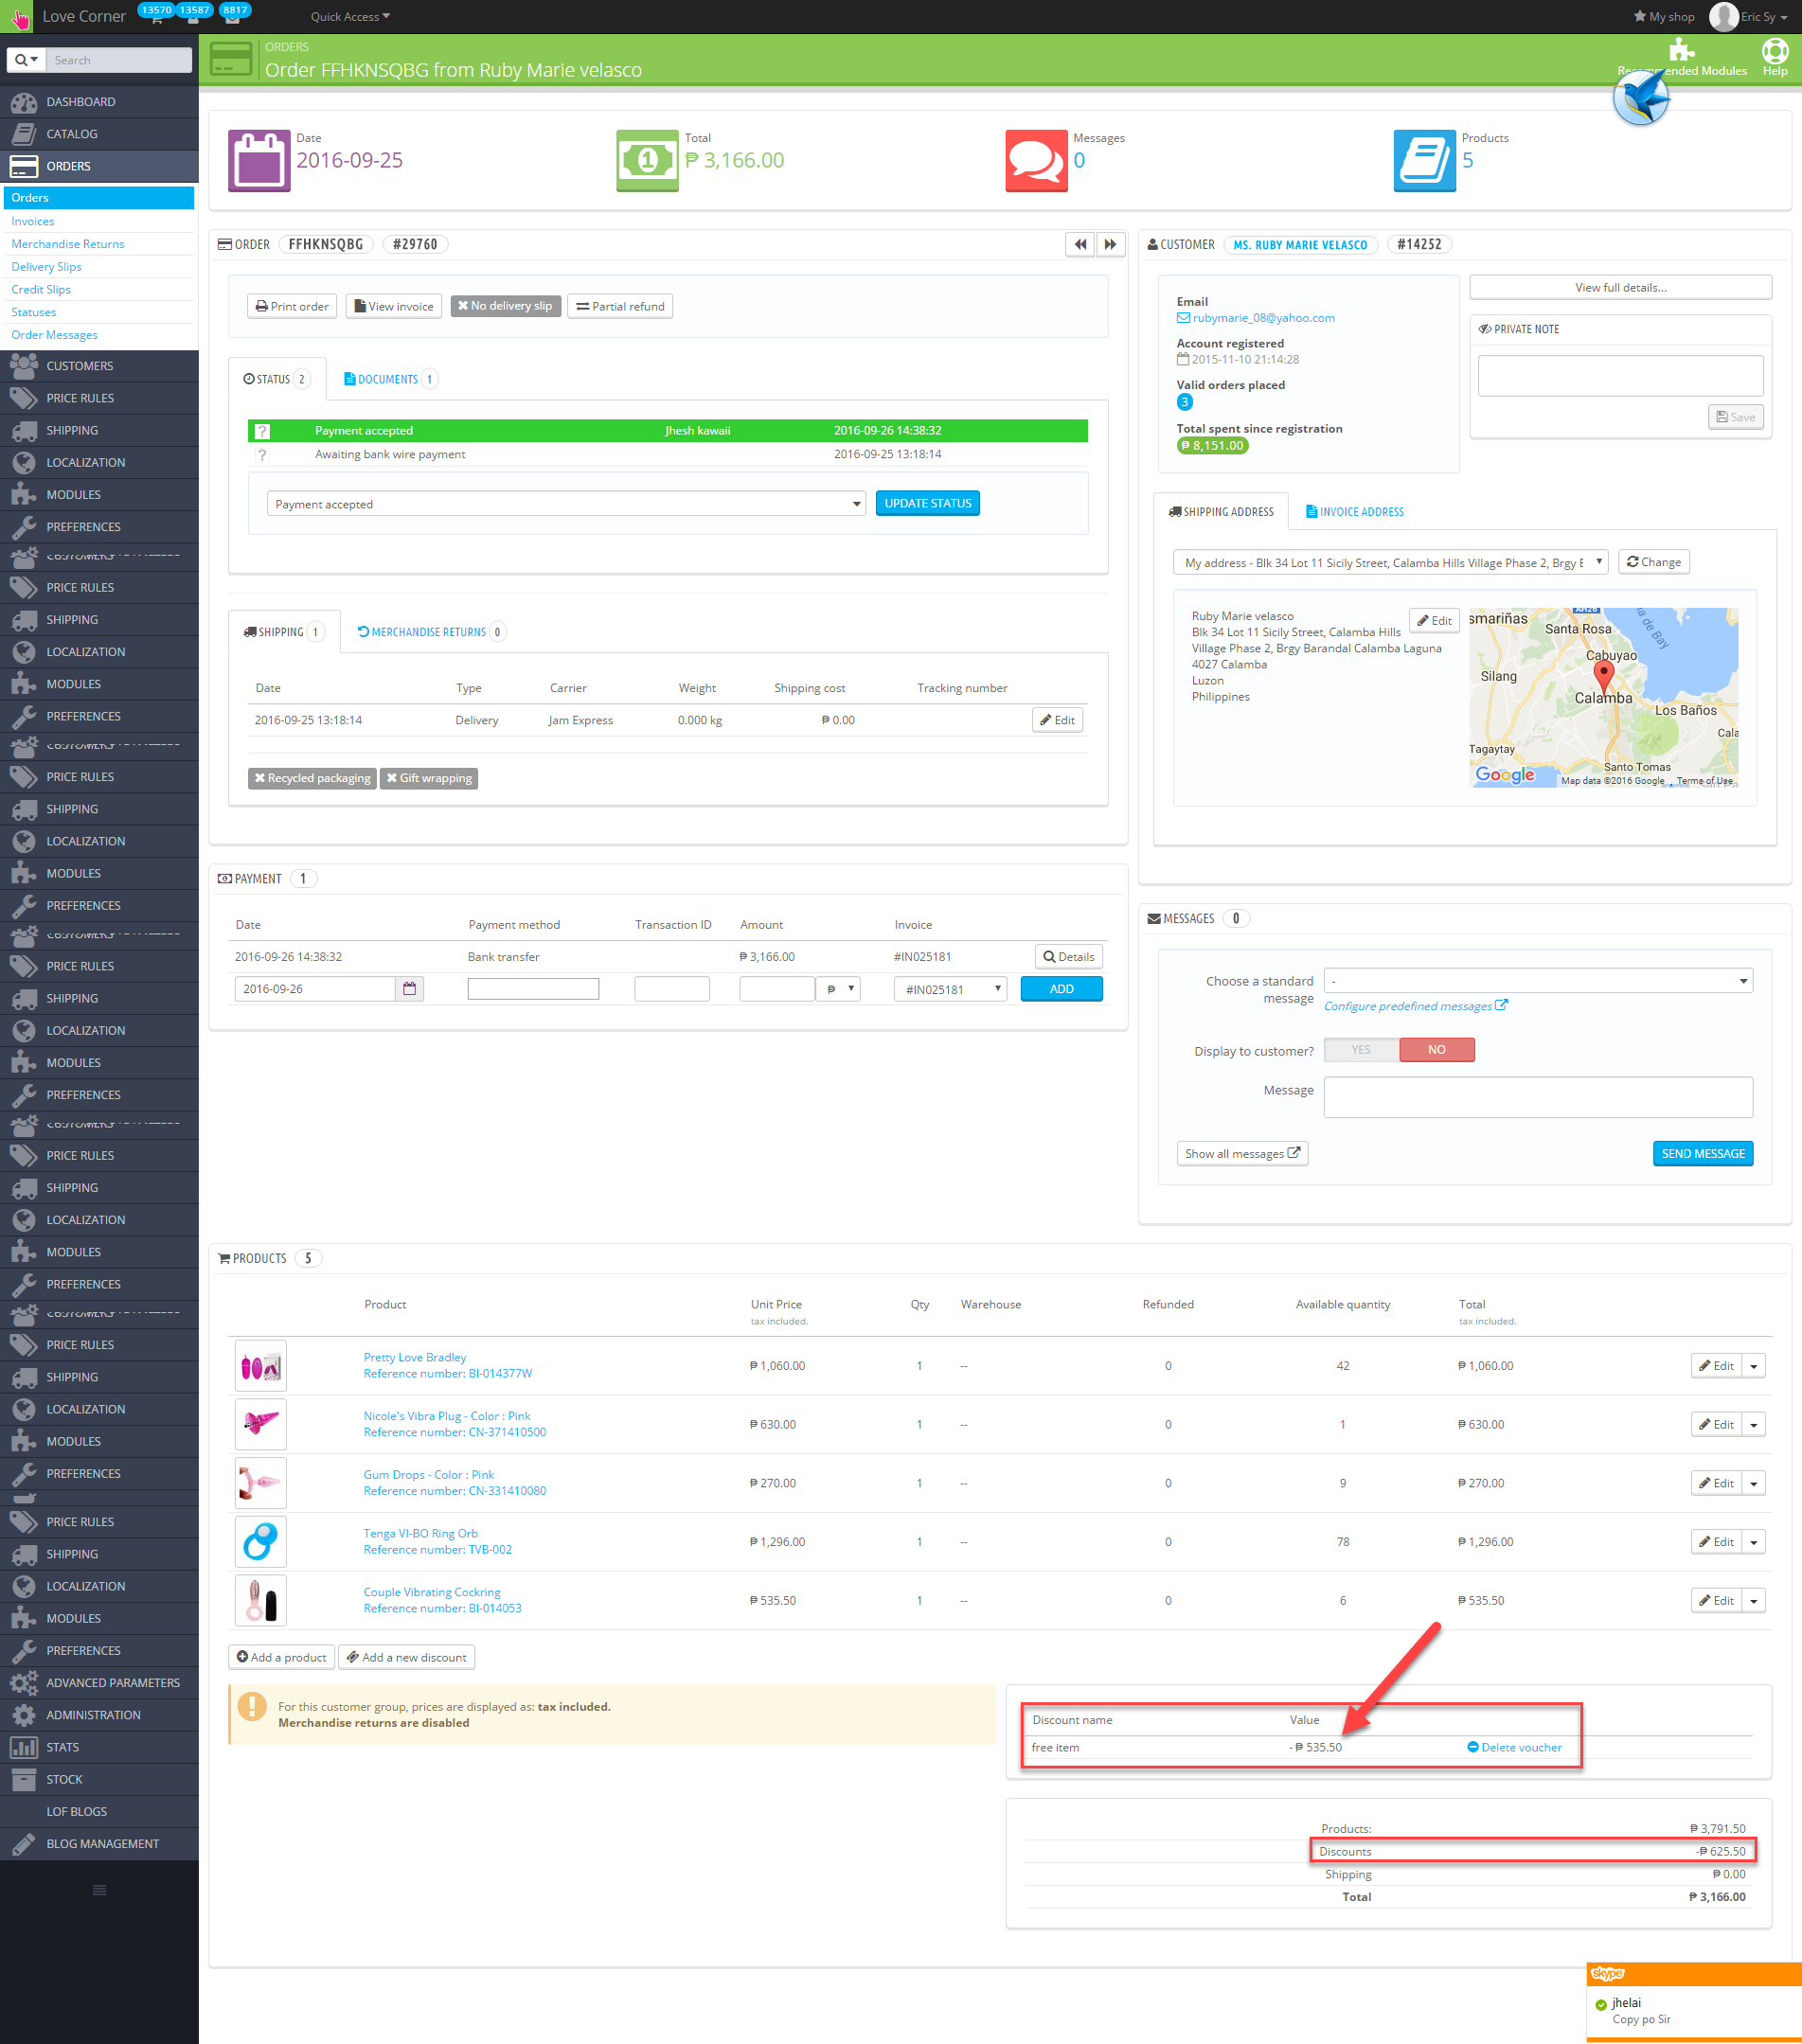The height and width of the screenshot is (2044, 1802).
Task: Click the Message text area
Action: click(x=1538, y=1097)
